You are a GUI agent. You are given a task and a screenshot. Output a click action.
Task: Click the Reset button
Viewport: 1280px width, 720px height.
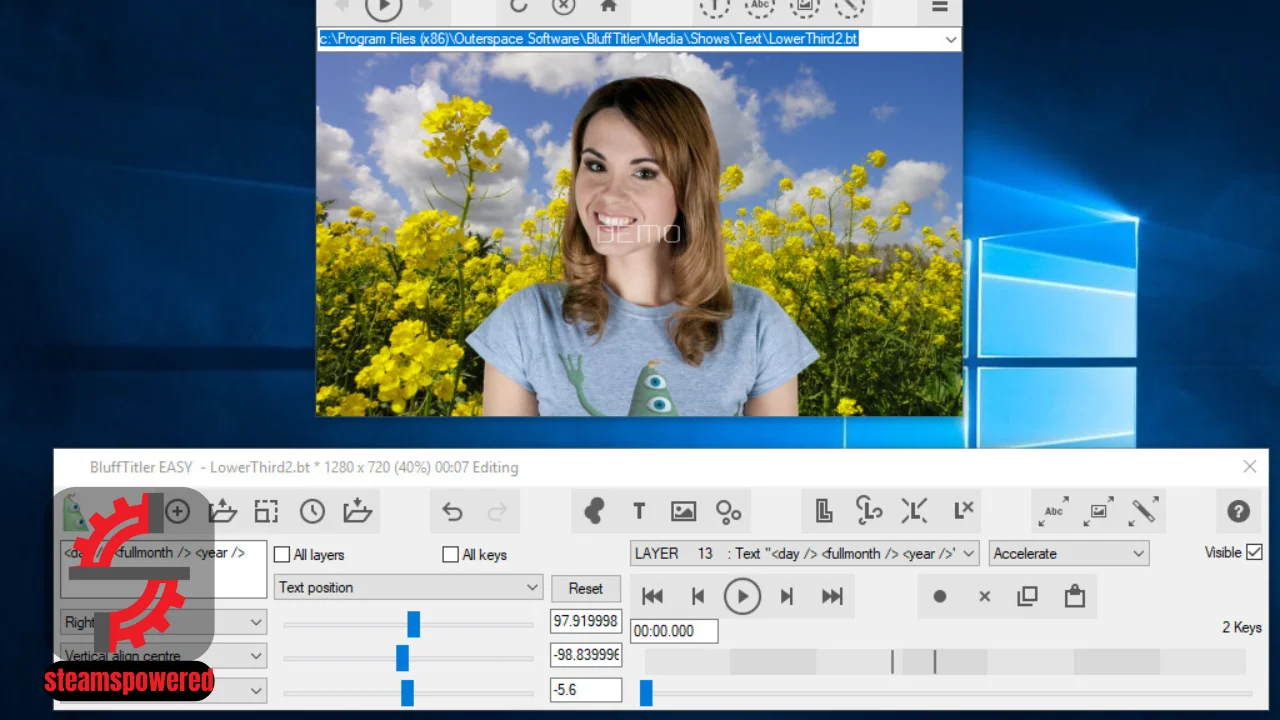[x=586, y=588]
